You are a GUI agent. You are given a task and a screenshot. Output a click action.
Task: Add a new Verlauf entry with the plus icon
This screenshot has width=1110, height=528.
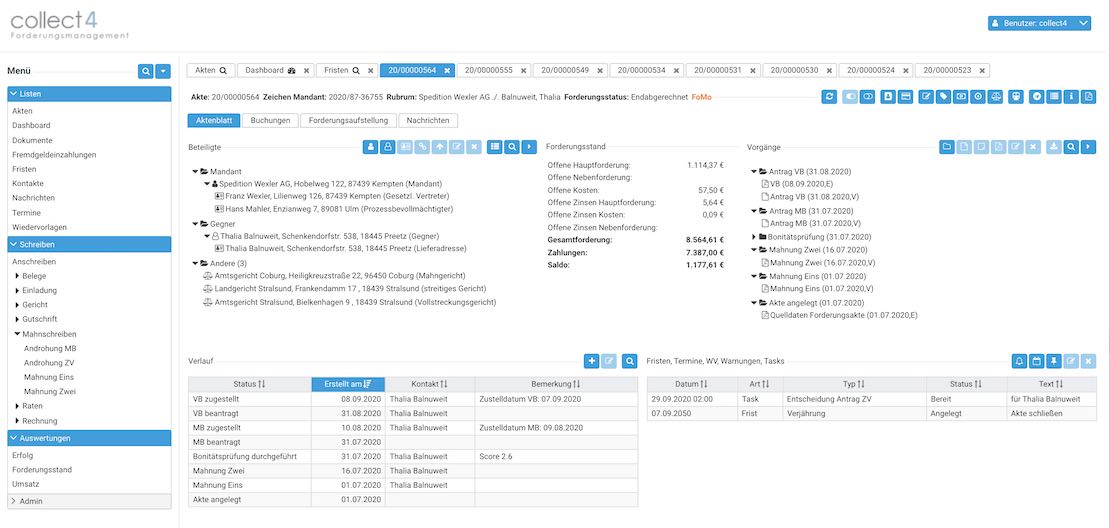click(592, 360)
